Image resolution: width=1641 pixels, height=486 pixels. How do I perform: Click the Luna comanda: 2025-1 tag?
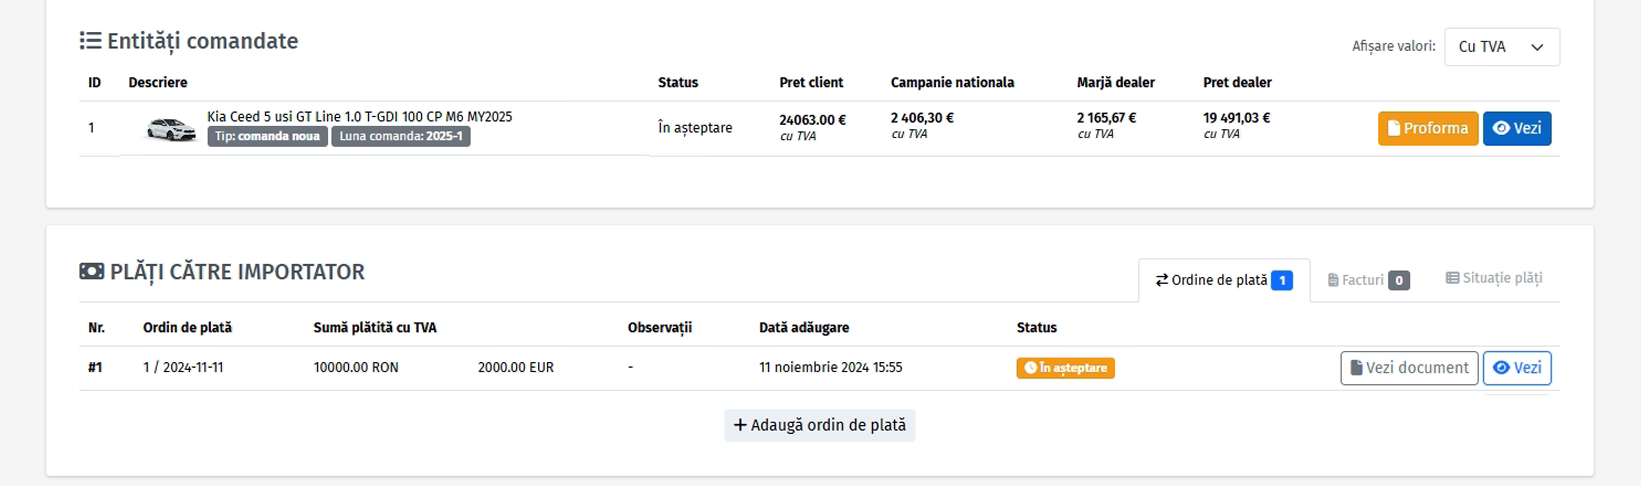point(401,136)
